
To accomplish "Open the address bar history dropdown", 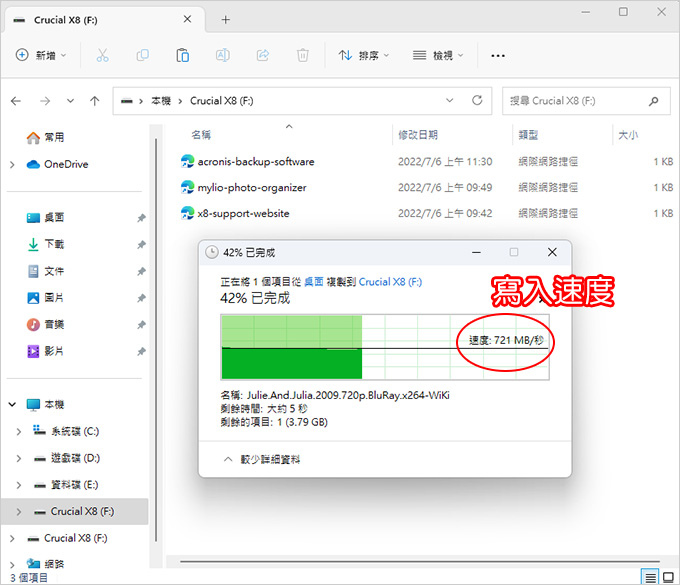I will 450,101.
